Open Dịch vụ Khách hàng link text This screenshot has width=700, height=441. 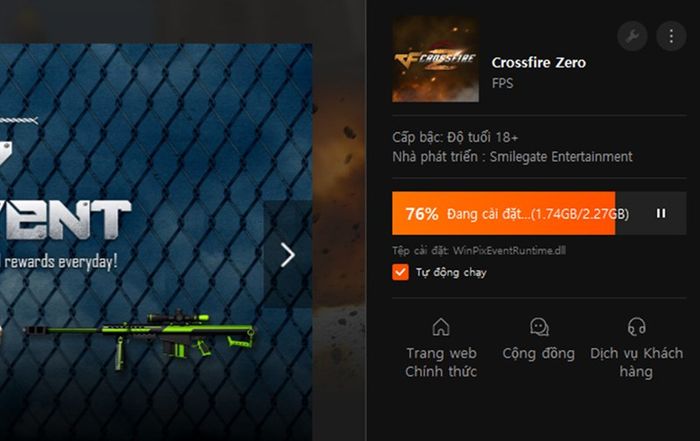(x=636, y=362)
